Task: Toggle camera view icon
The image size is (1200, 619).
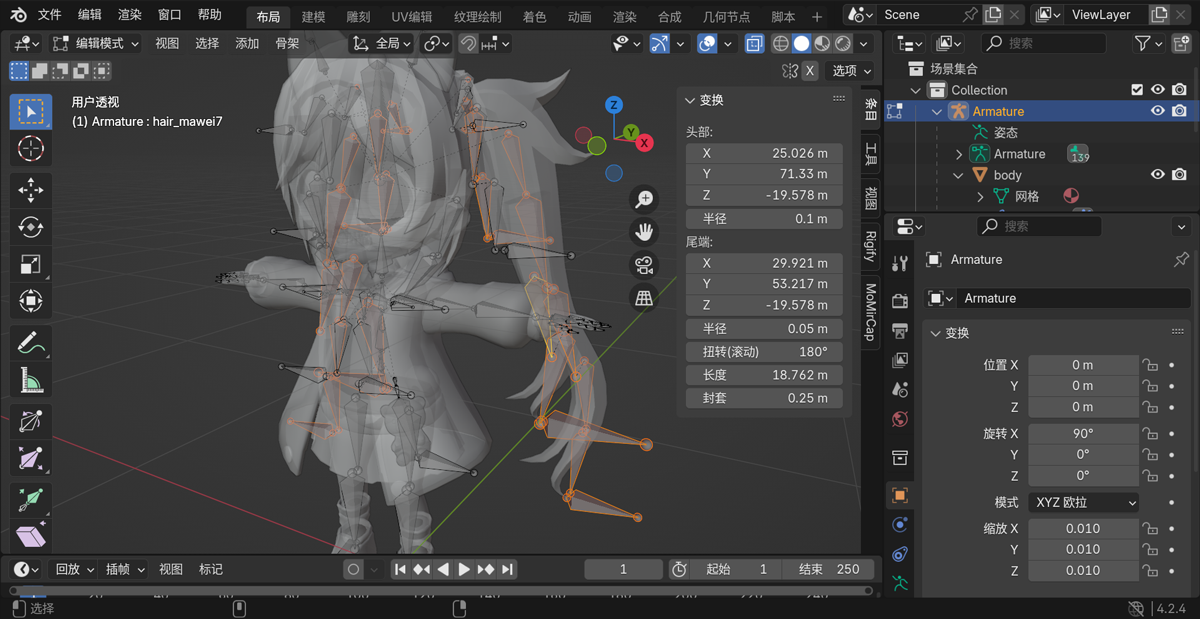Action: [x=644, y=265]
